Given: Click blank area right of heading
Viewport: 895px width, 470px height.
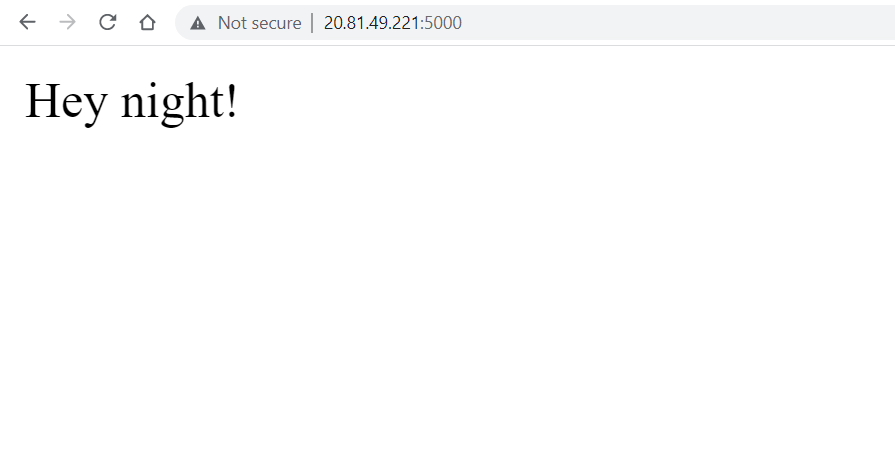Looking at the screenshot, I should [x=565, y=102].
